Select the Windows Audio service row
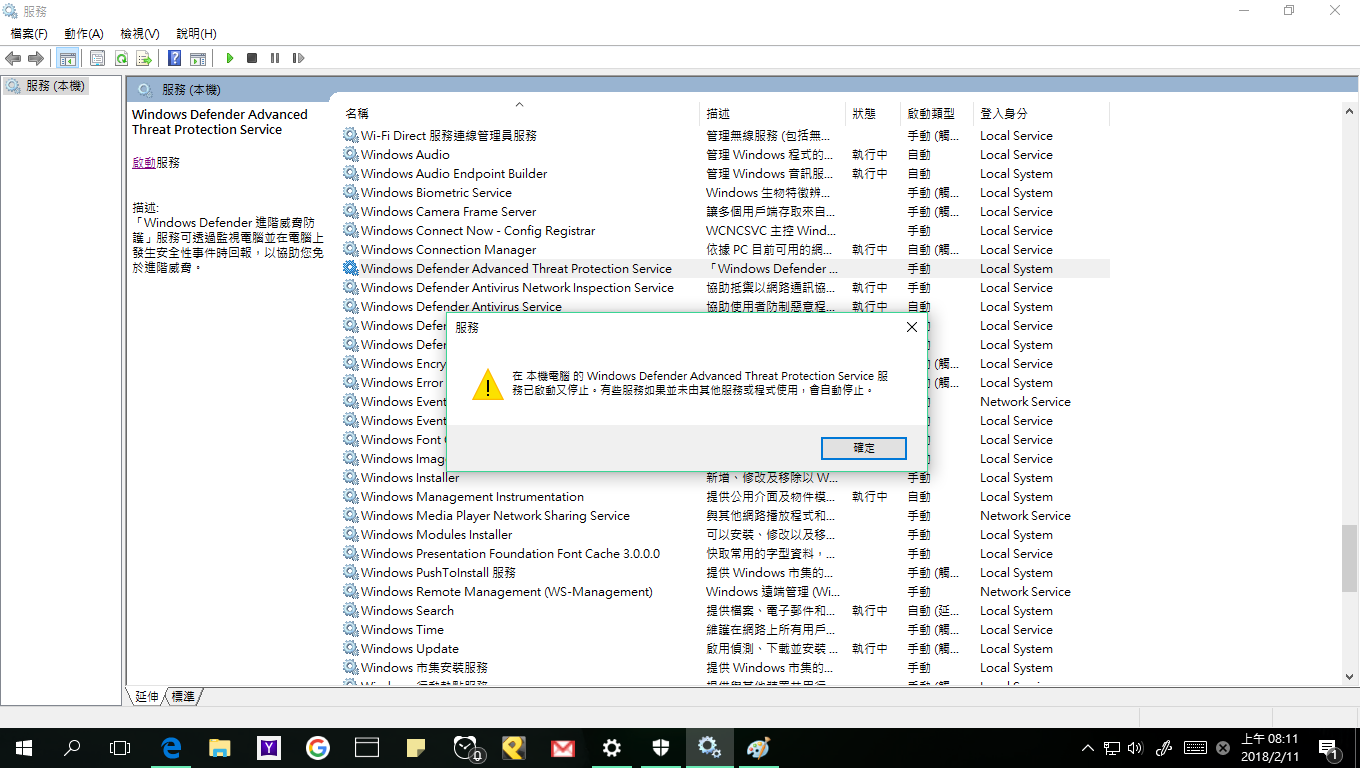 point(725,155)
